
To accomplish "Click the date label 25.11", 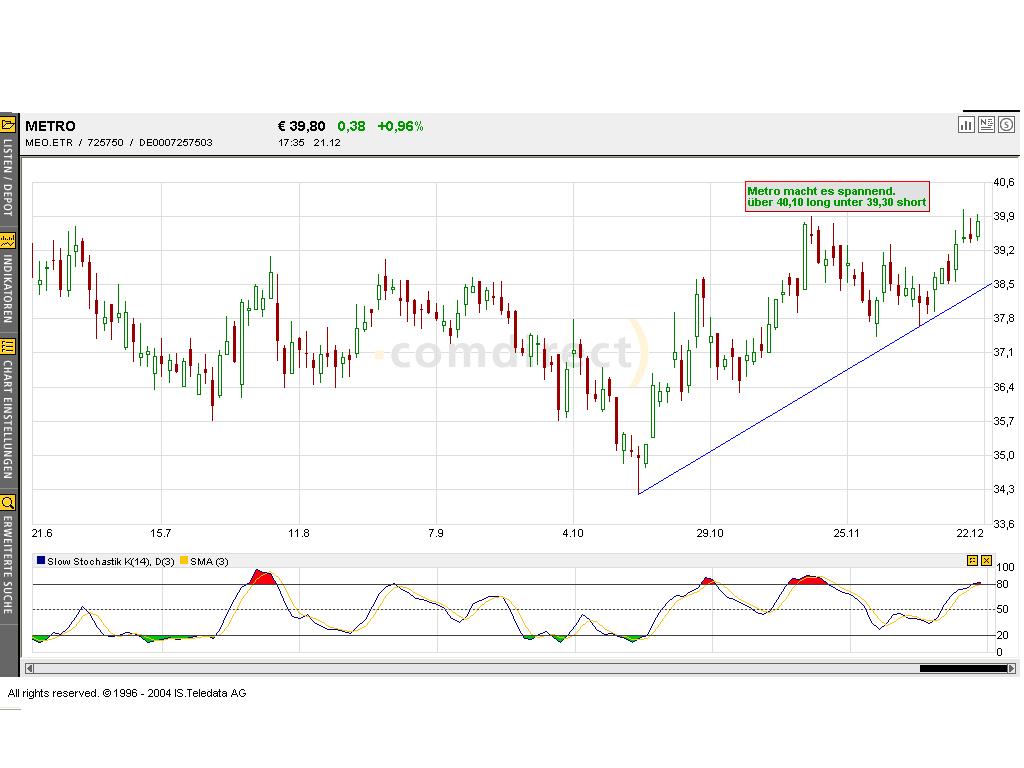I will click(846, 533).
